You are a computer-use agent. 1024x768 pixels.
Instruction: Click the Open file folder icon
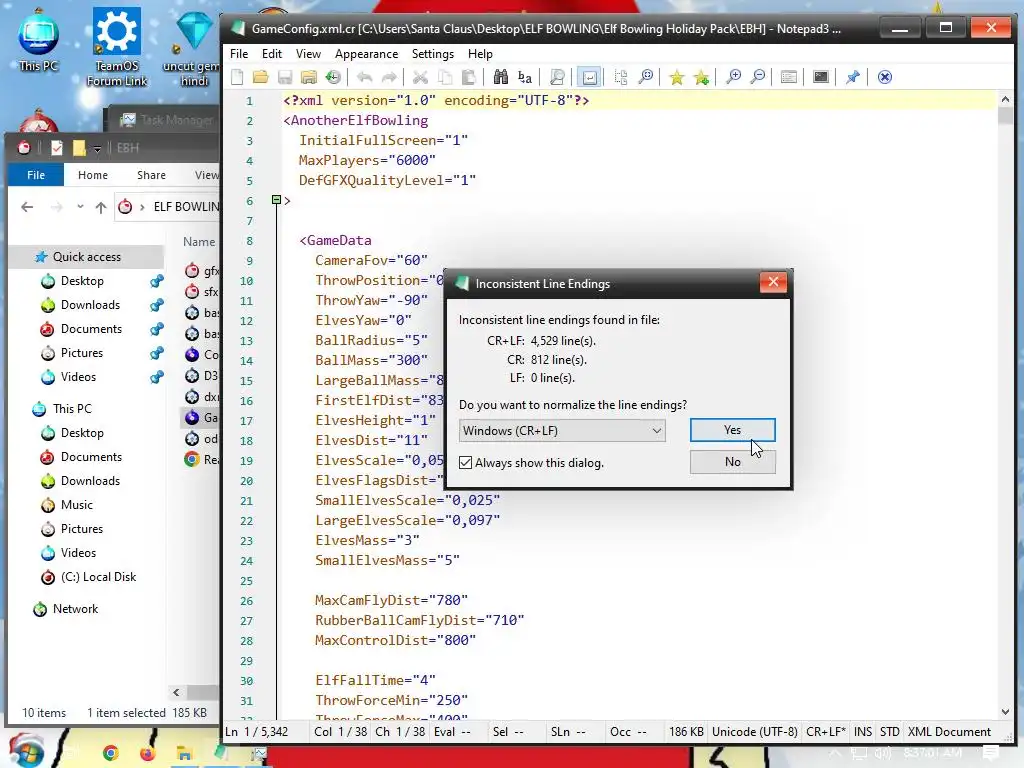click(x=261, y=77)
